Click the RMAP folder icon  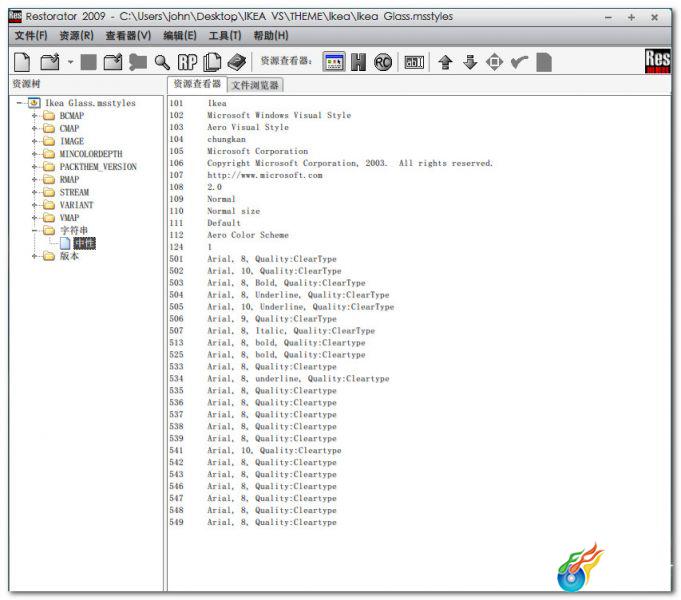[49, 179]
